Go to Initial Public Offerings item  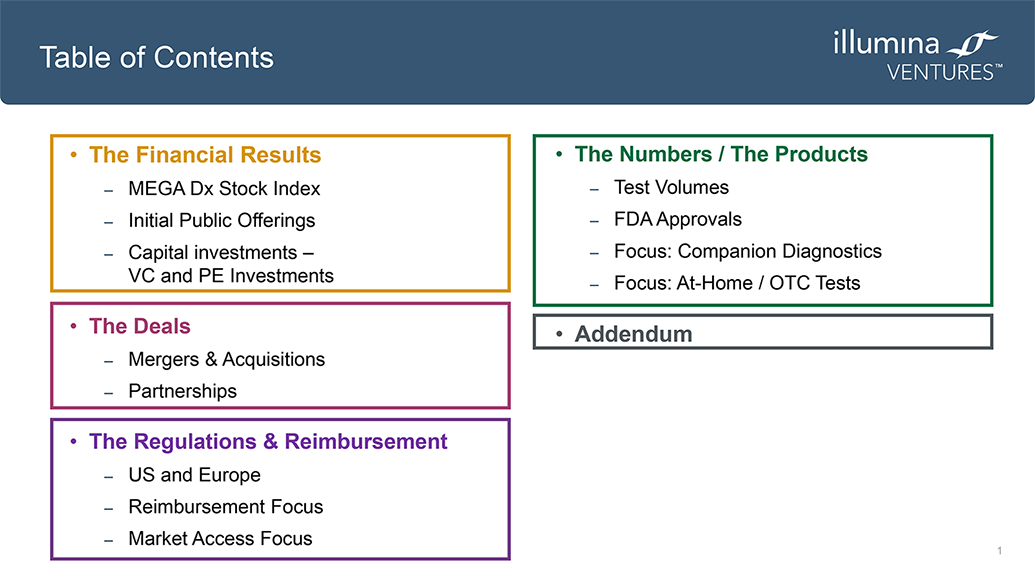tap(222, 220)
